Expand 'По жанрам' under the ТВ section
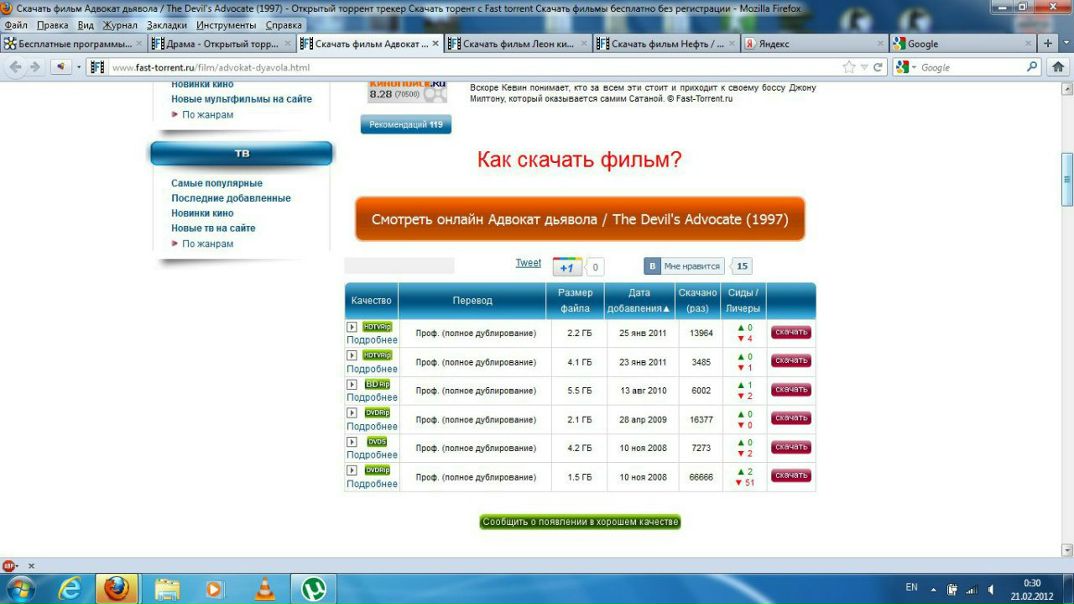Image resolution: width=1074 pixels, height=604 pixels. [207, 244]
